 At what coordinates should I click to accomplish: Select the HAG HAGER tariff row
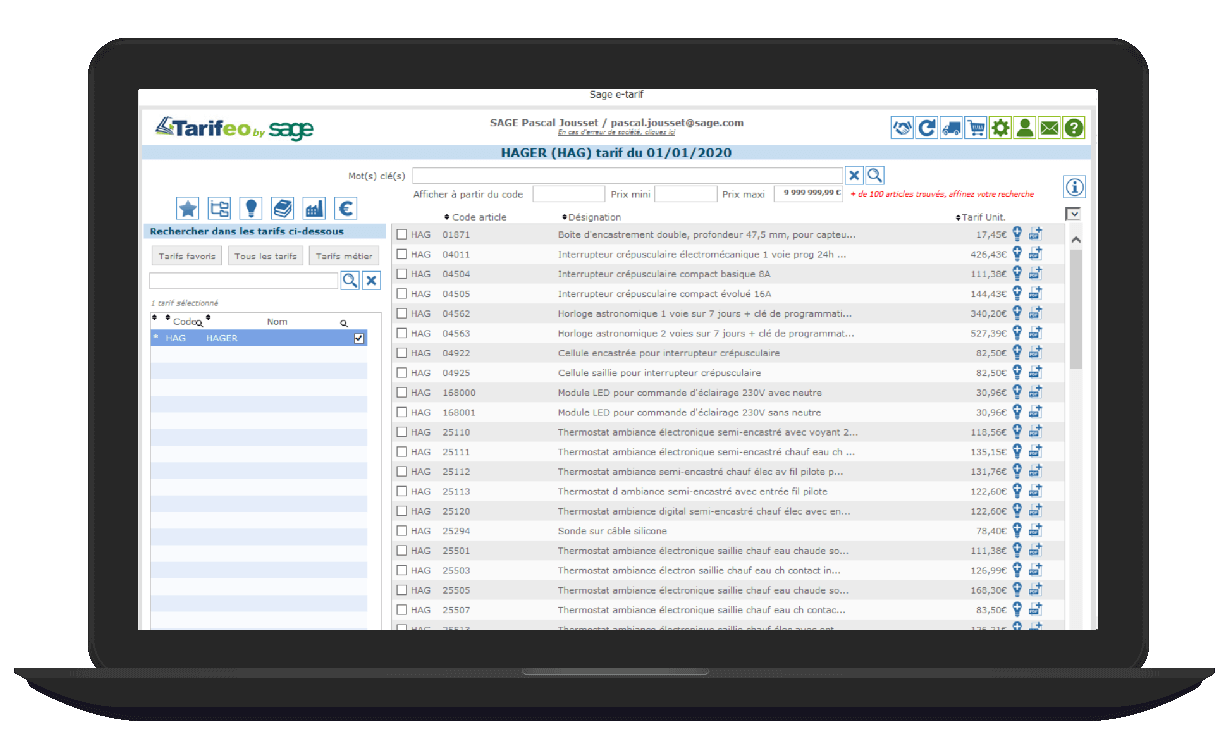[258, 339]
